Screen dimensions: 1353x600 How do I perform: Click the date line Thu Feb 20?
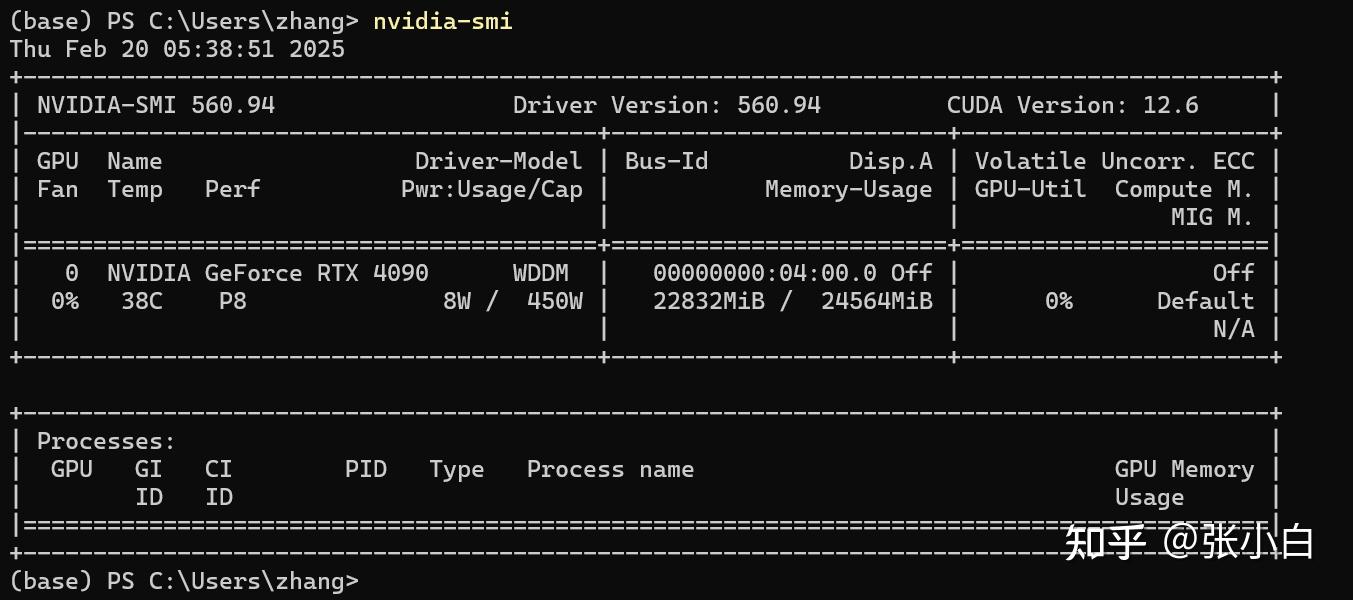coord(177,49)
